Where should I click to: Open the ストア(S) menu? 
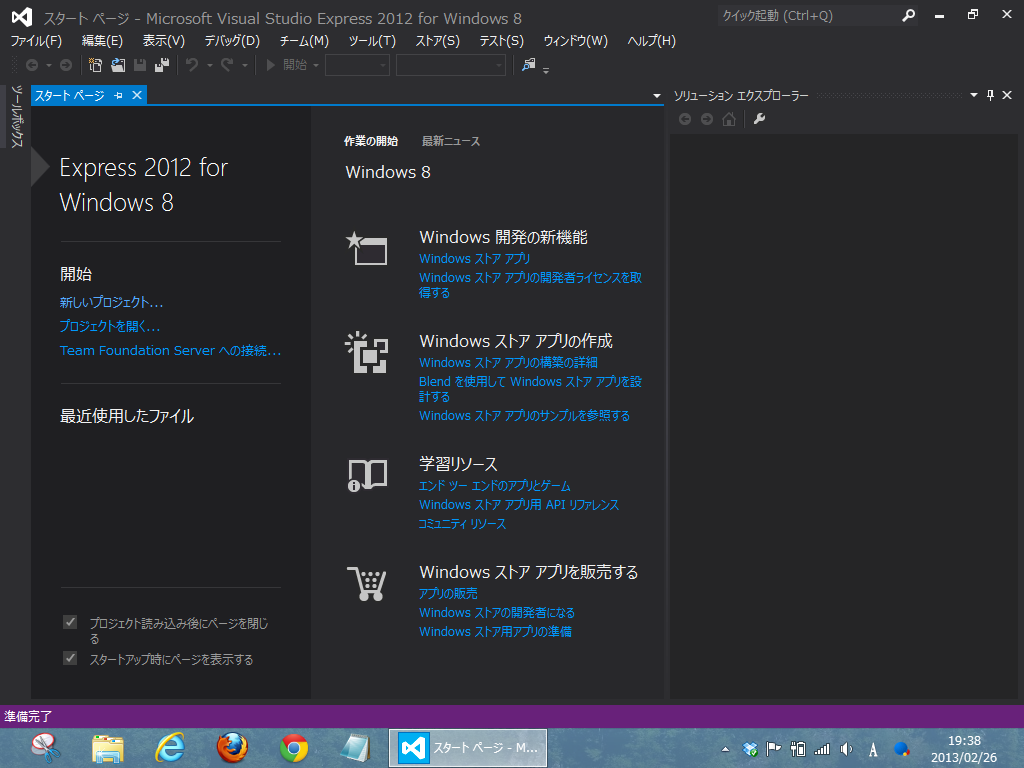[x=438, y=40]
